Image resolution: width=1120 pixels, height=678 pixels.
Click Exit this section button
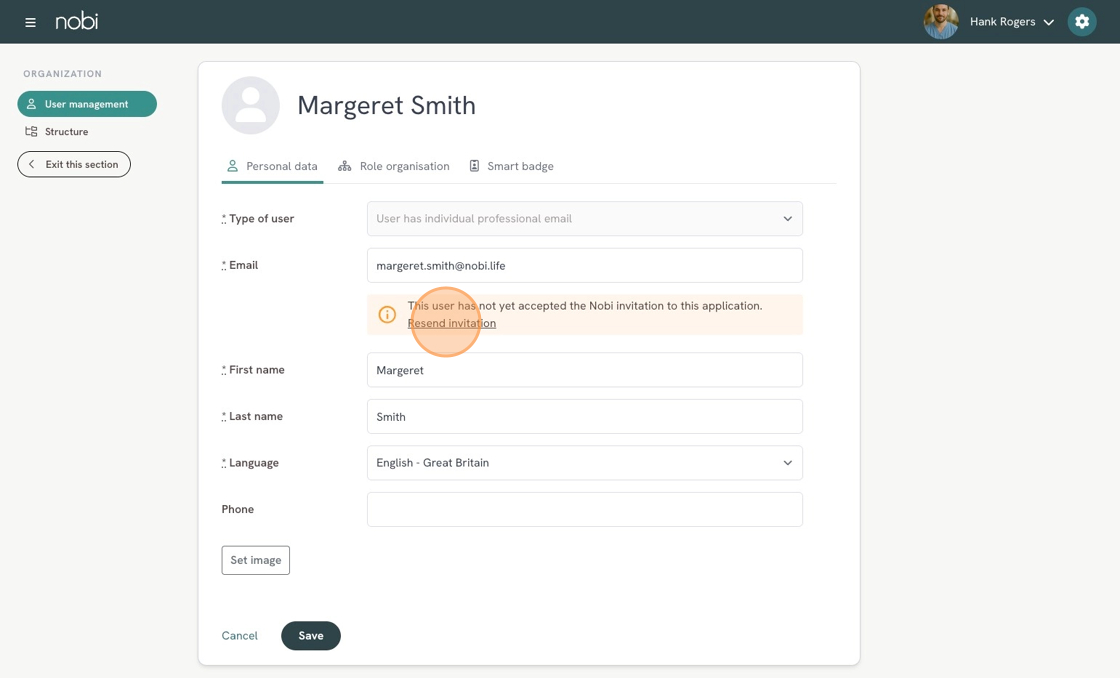tap(74, 164)
